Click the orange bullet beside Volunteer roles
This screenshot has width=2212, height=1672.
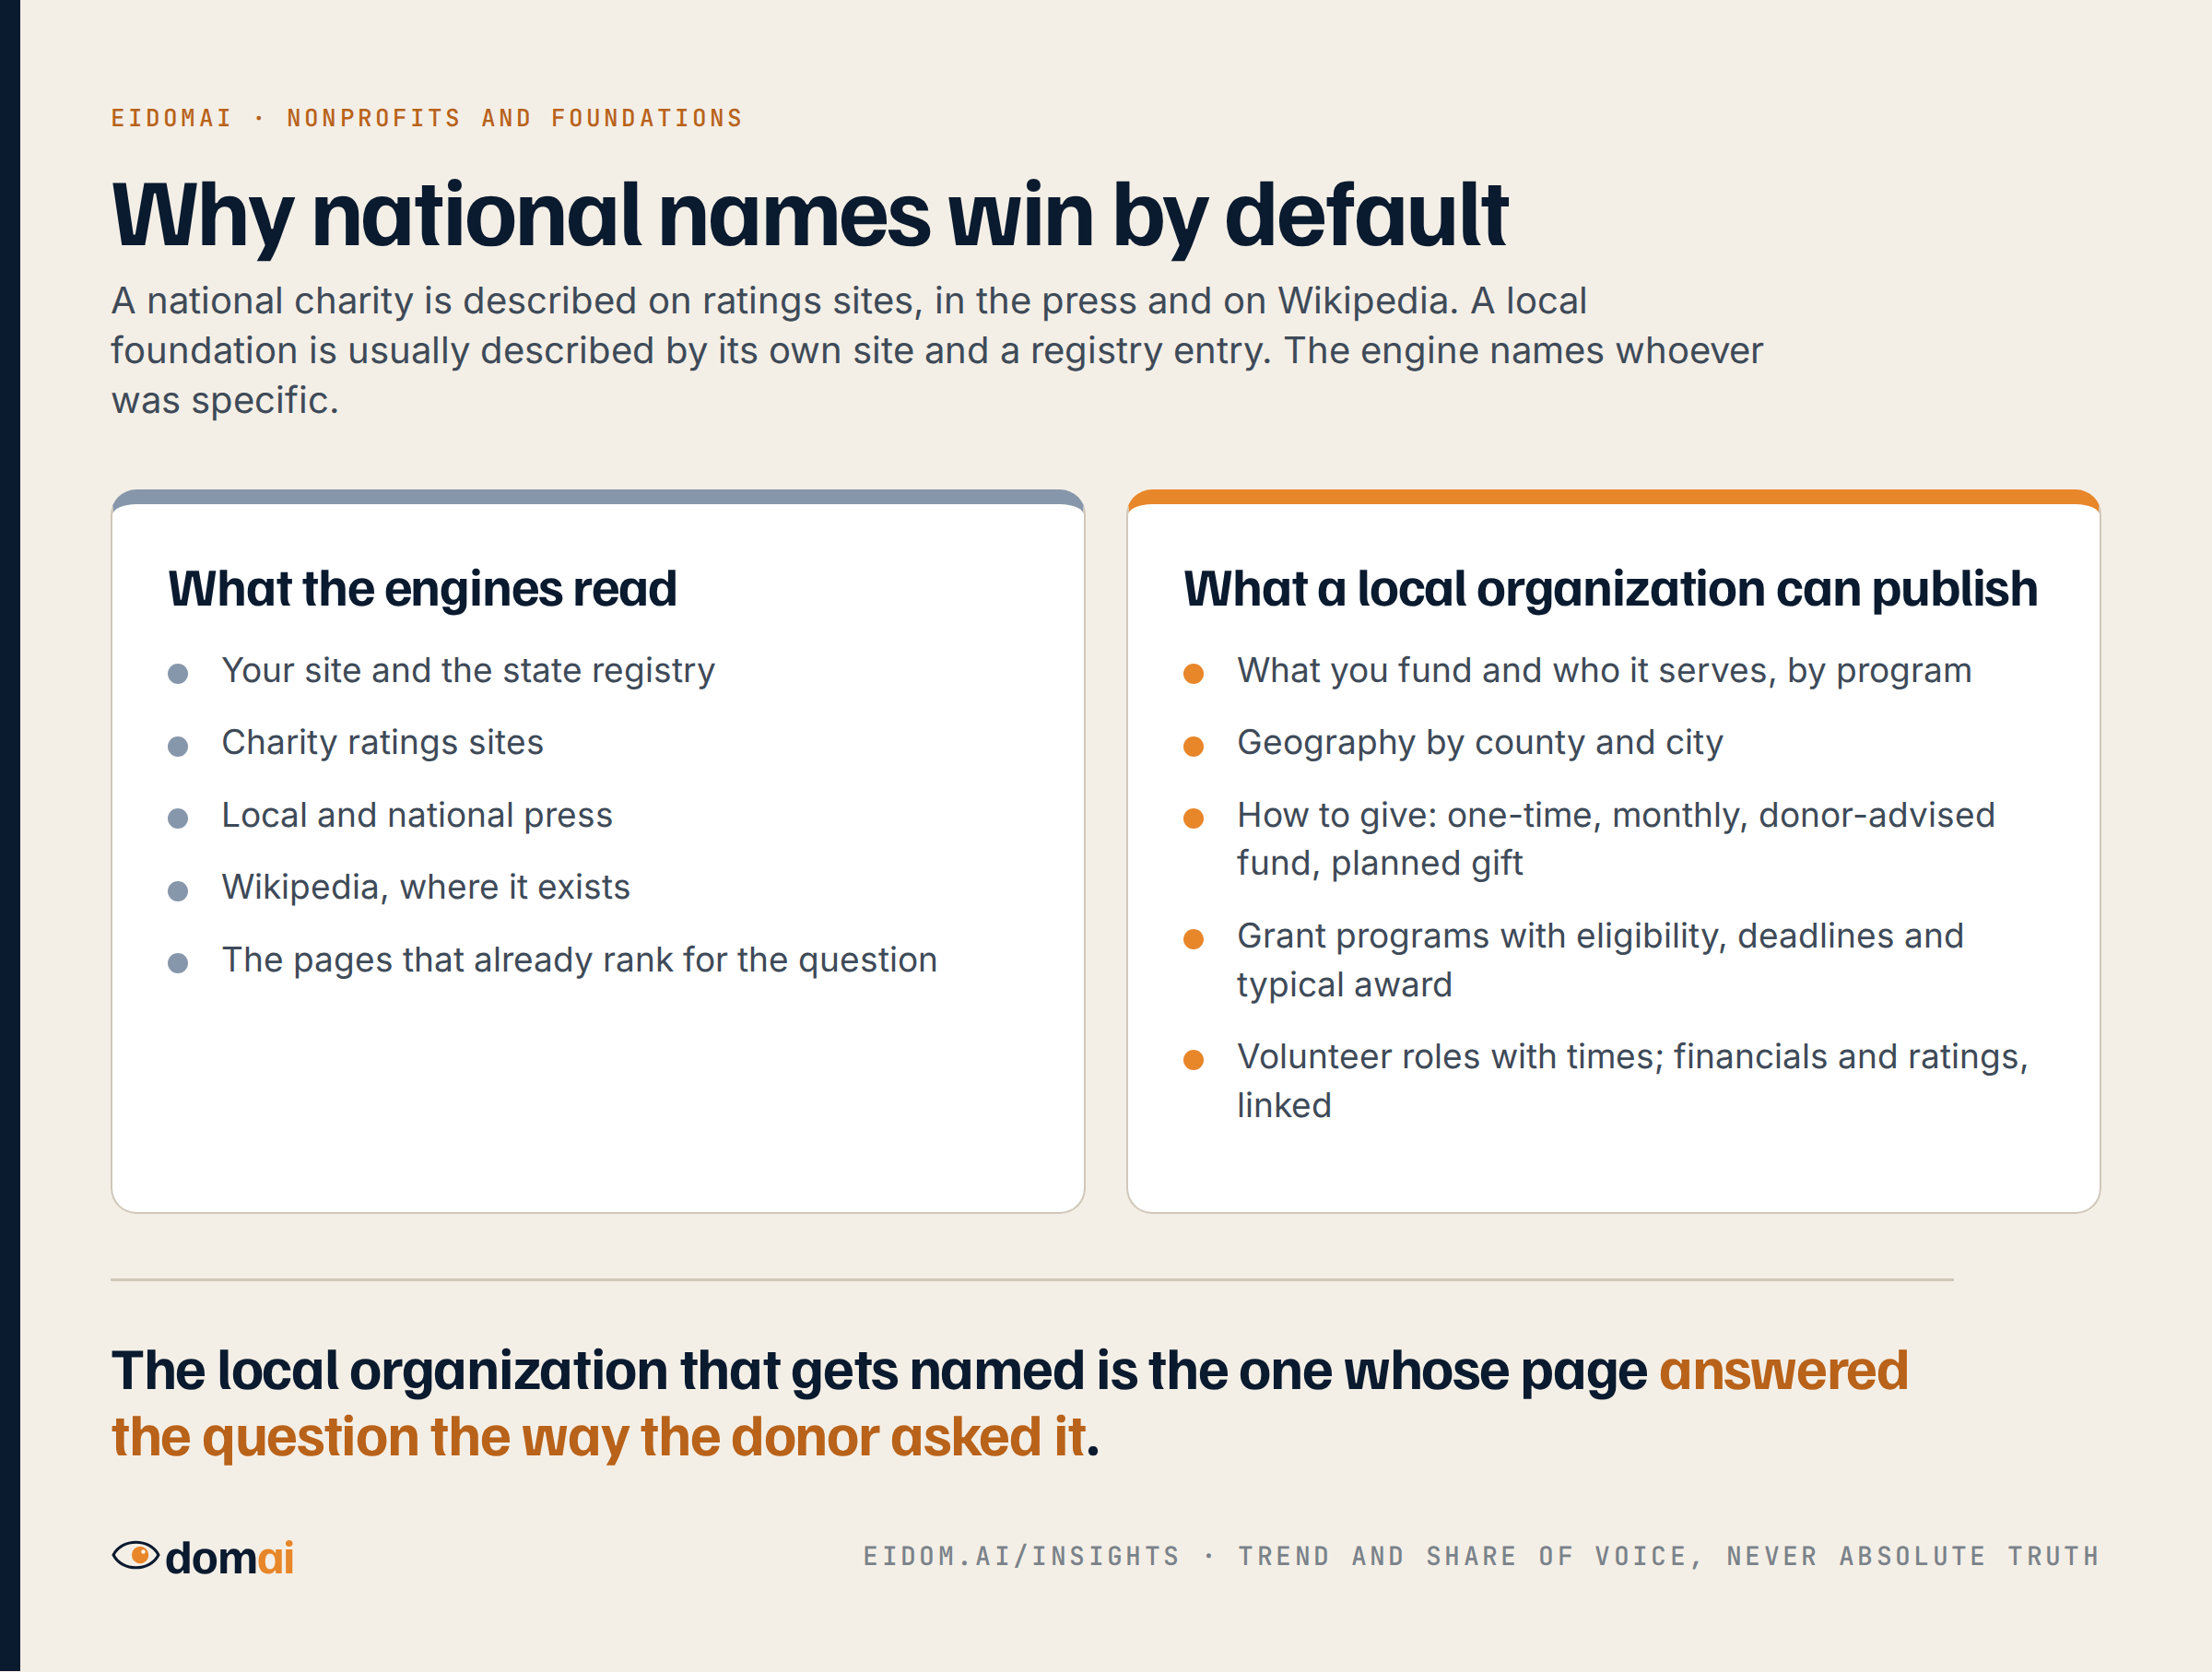1193,1060
